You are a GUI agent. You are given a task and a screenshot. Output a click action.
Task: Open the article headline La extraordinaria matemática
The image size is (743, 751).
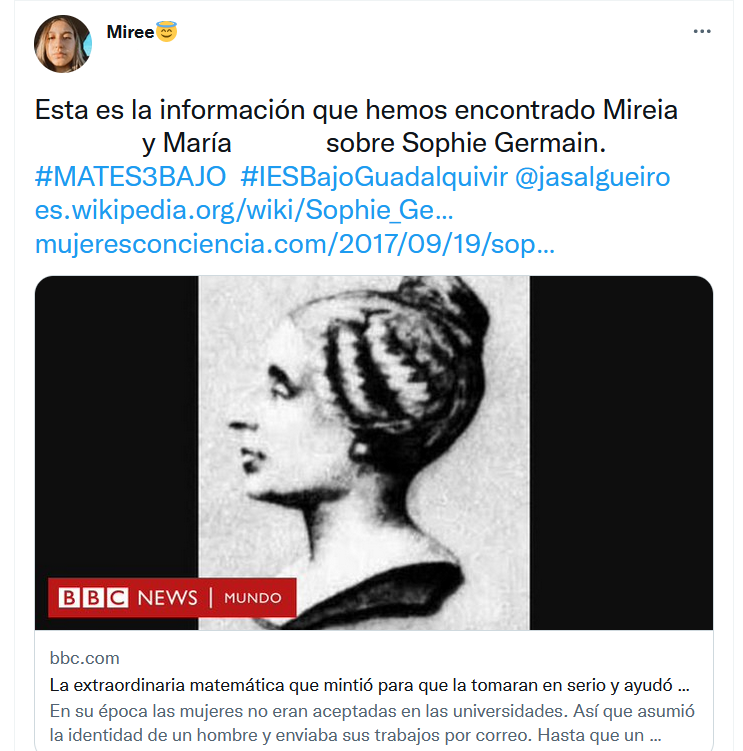point(369,685)
